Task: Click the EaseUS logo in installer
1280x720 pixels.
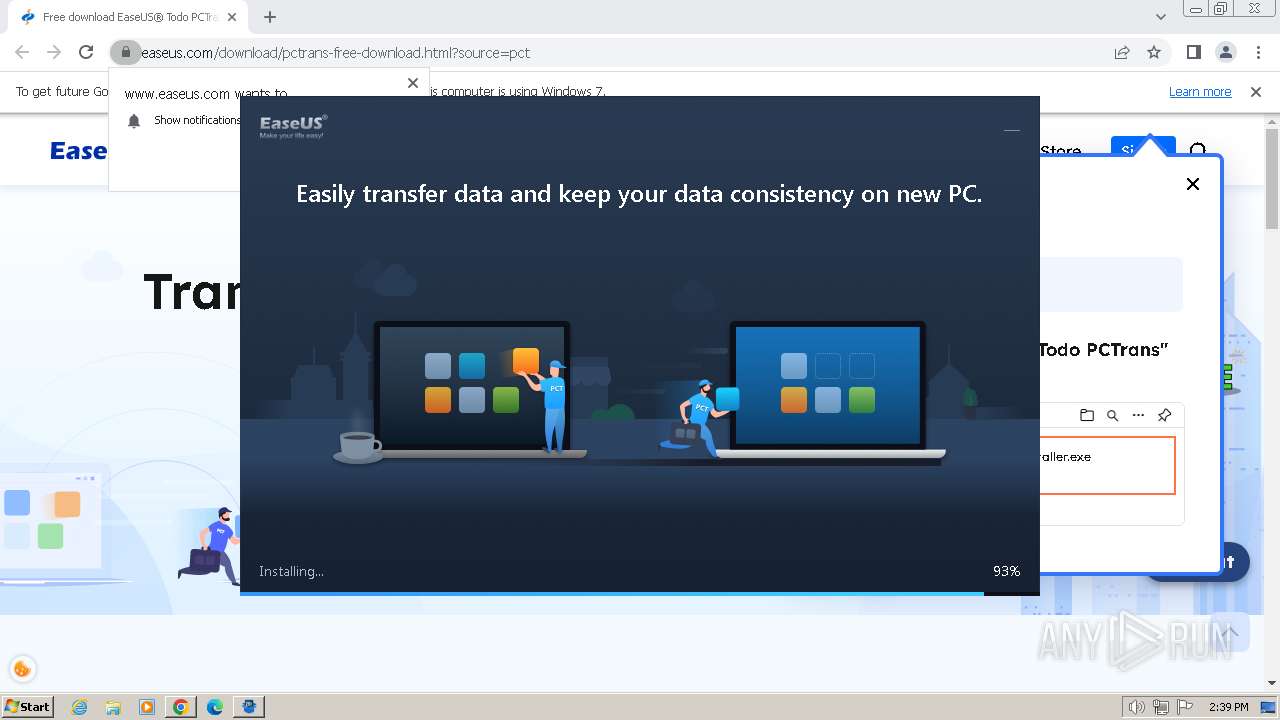Action: pyautogui.click(x=293, y=126)
